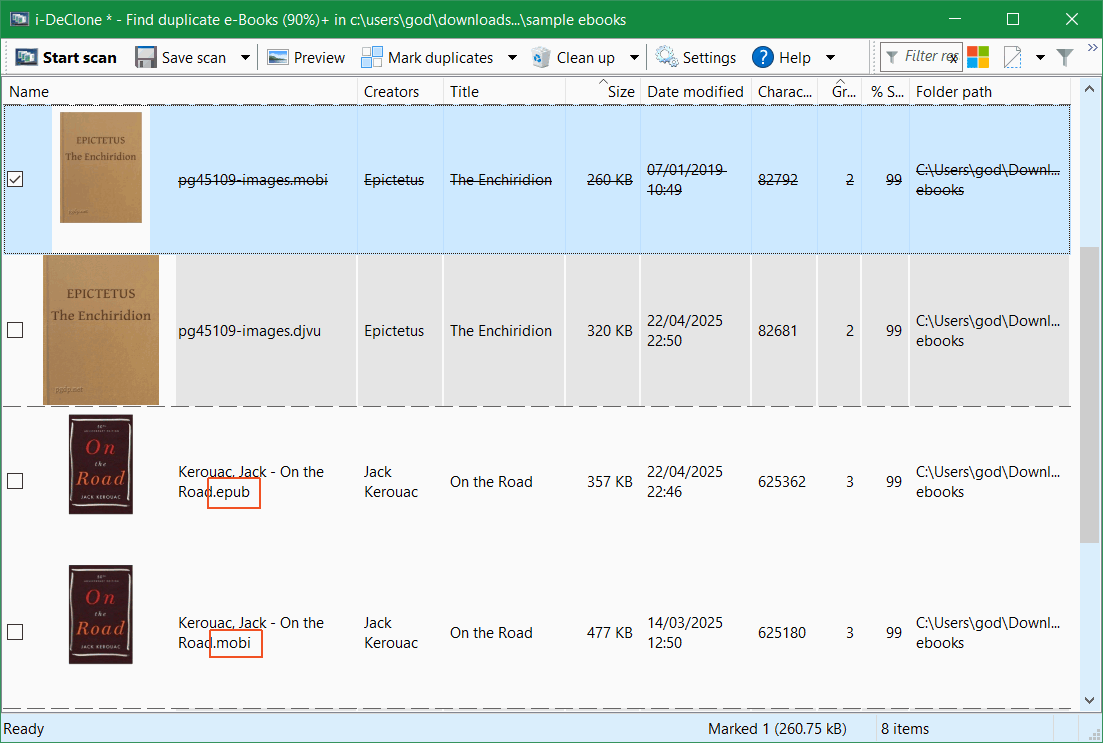Image resolution: width=1103 pixels, height=743 pixels.
Task: Click Enchiridion cover thumbnail of mobi row
Action: tap(101, 167)
